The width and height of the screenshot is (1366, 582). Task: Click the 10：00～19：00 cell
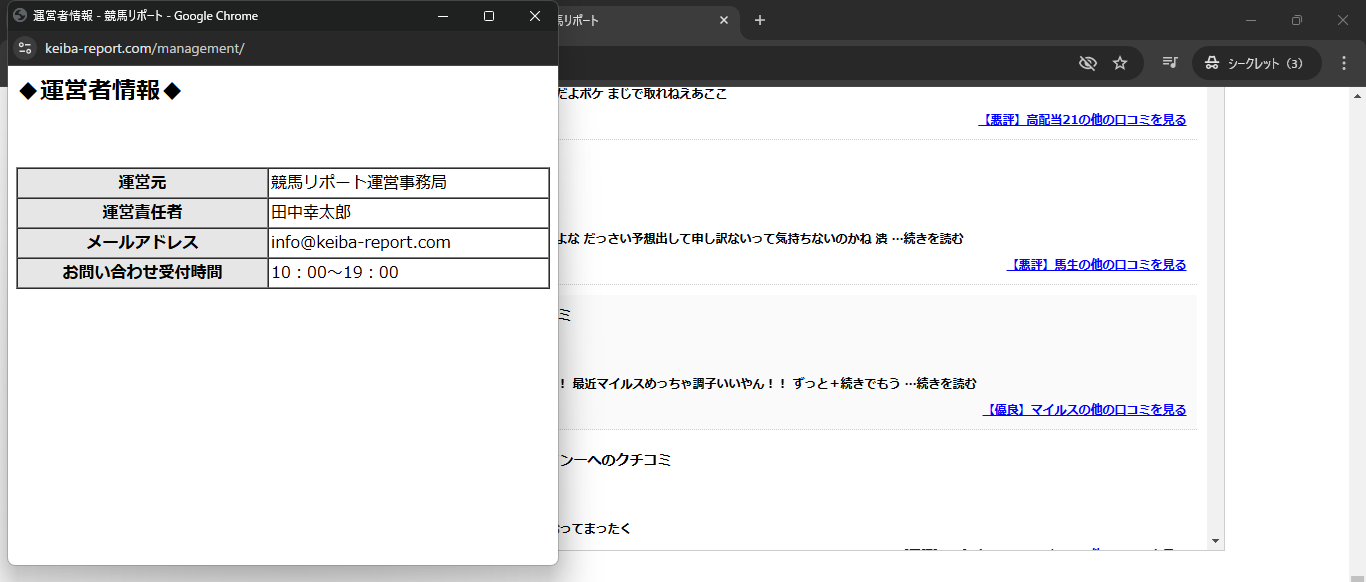coord(408,273)
